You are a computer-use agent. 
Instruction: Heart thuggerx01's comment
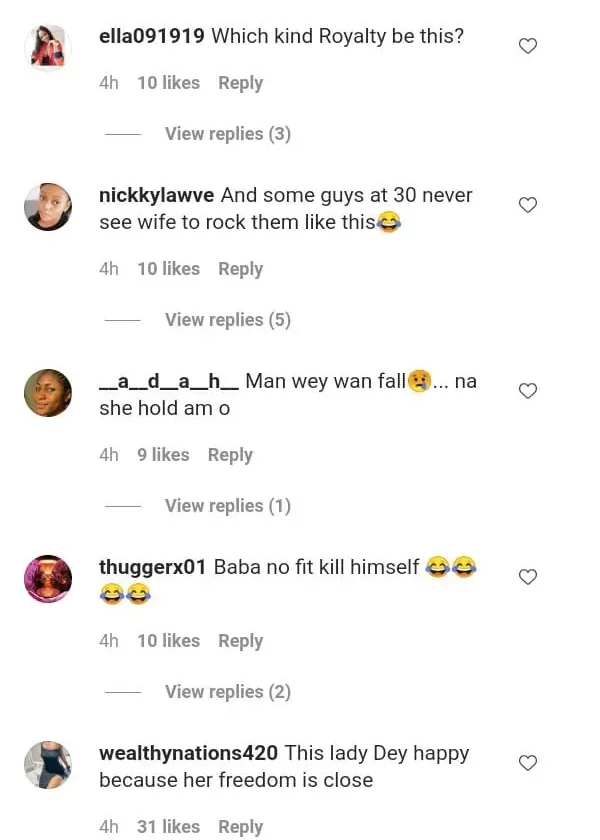click(528, 577)
